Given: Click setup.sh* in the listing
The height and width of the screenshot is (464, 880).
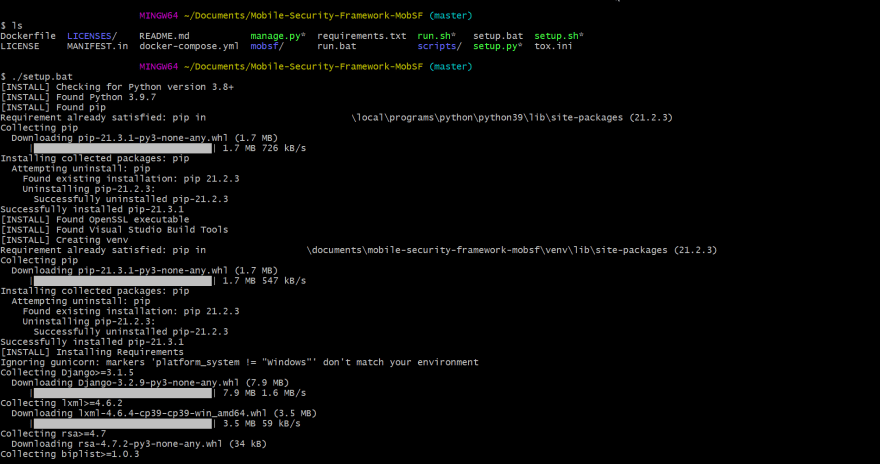Looking at the screenshot, I should click(559, 36).
